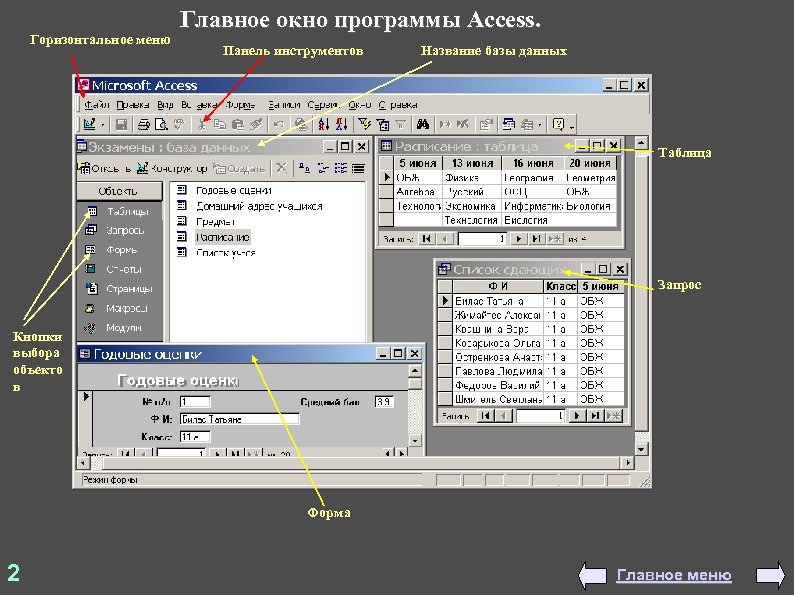
Task: Click the Print icon in toolbar
Action: [x=144, y=124]
